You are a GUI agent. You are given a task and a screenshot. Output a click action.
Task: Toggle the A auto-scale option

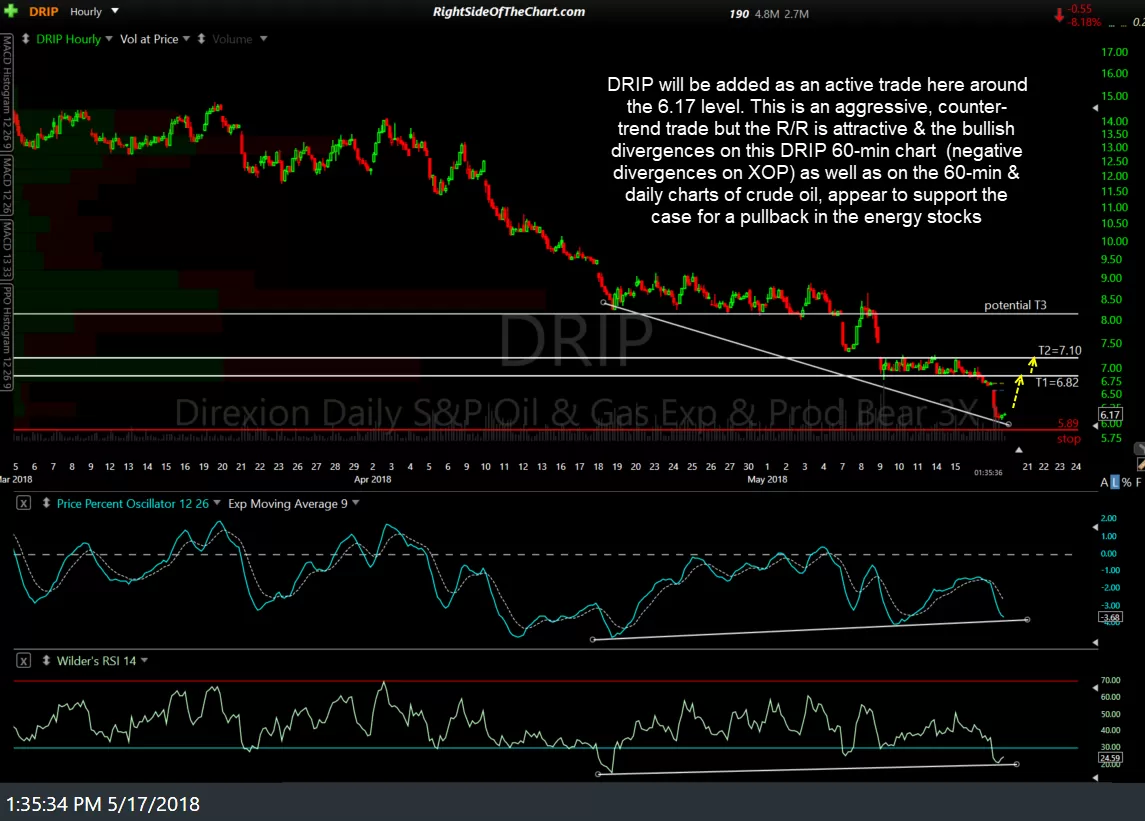coord(1103,483)
